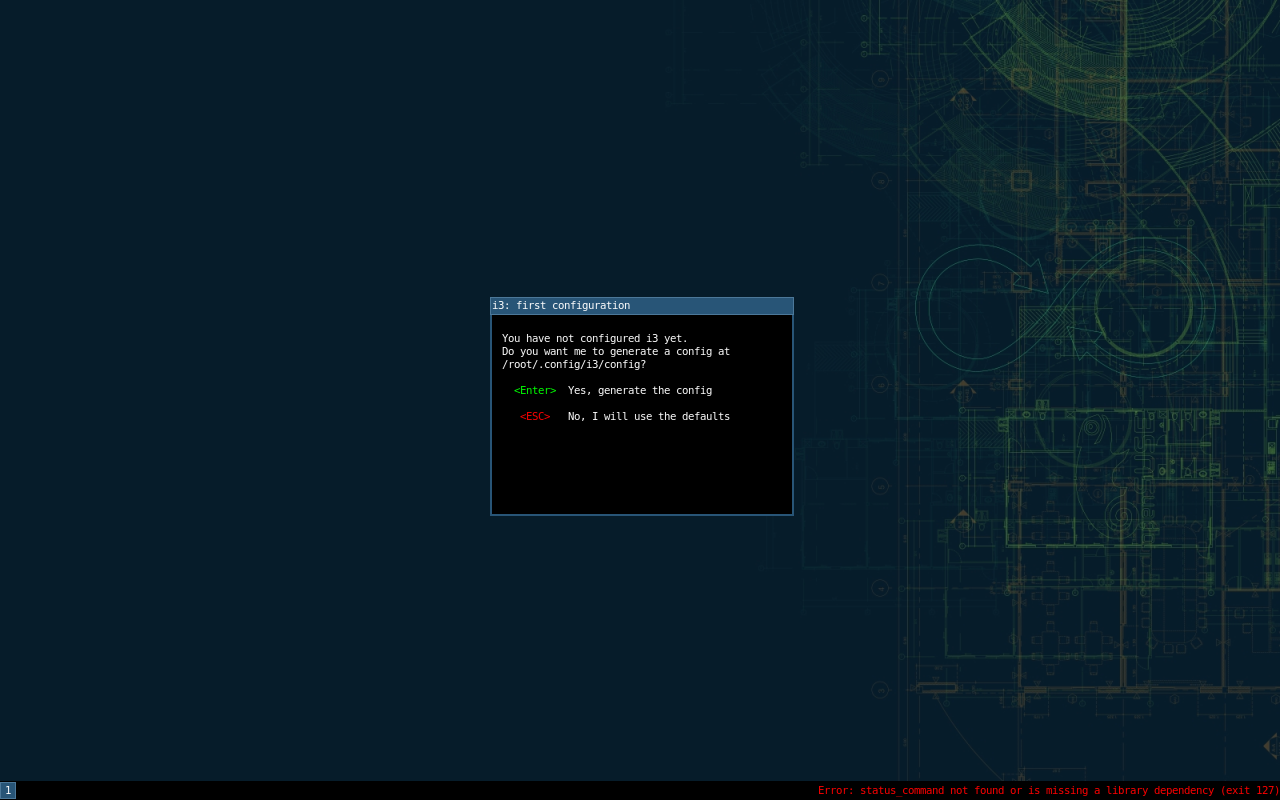Click '/root/.config/i3/config?' path text
This screenshot has height=800, width=1280.
coord(574,364)
